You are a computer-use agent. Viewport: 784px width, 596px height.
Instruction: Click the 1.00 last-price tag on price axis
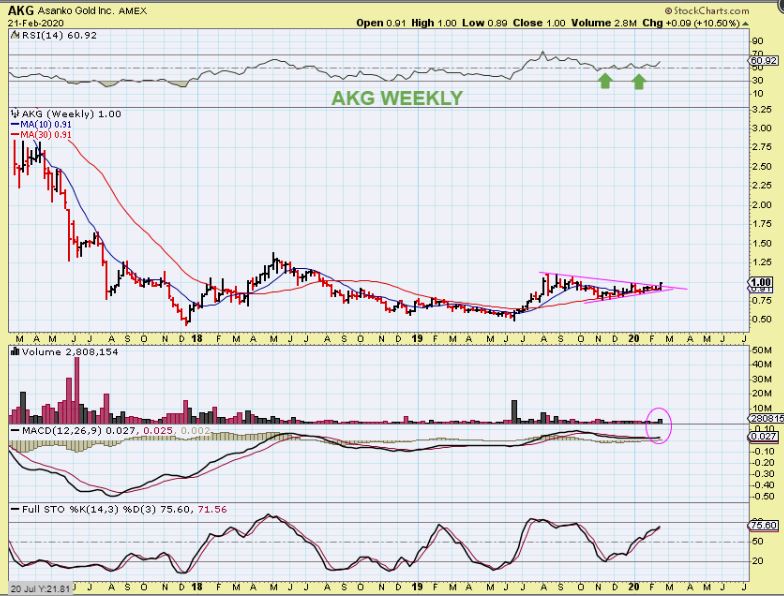pos(762,282)
